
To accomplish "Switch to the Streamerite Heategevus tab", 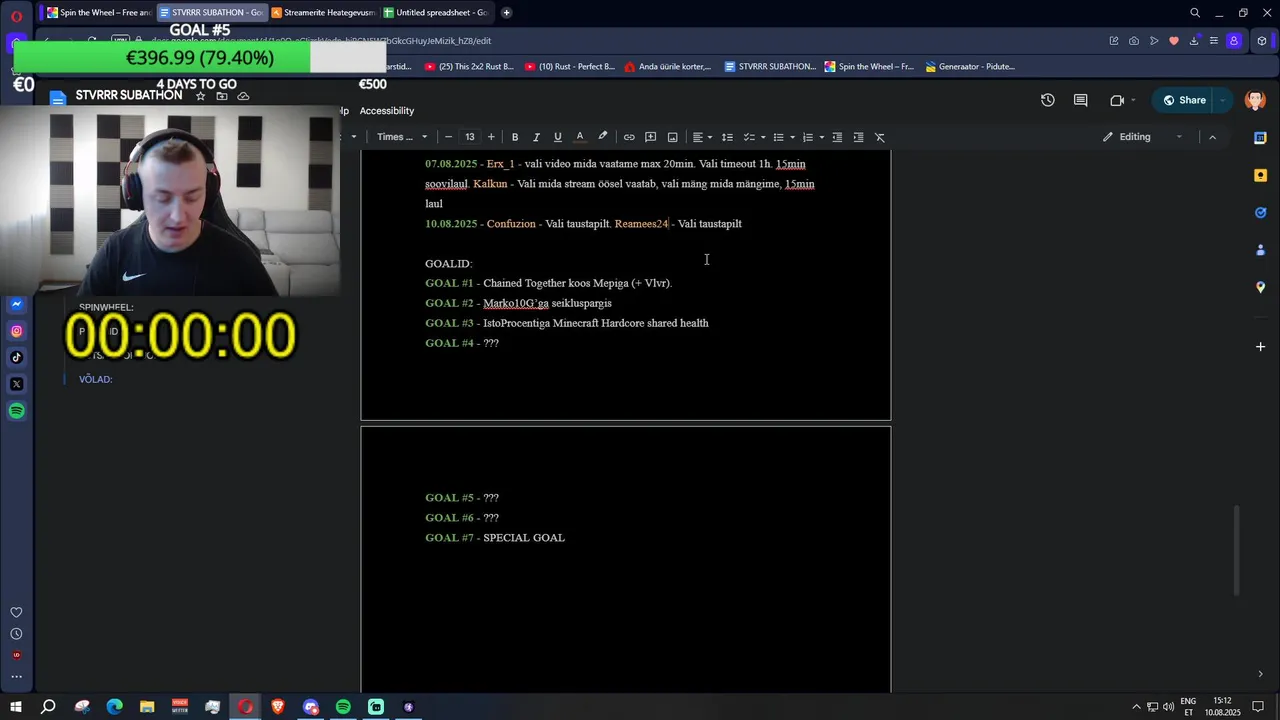I will click(324, 13).
